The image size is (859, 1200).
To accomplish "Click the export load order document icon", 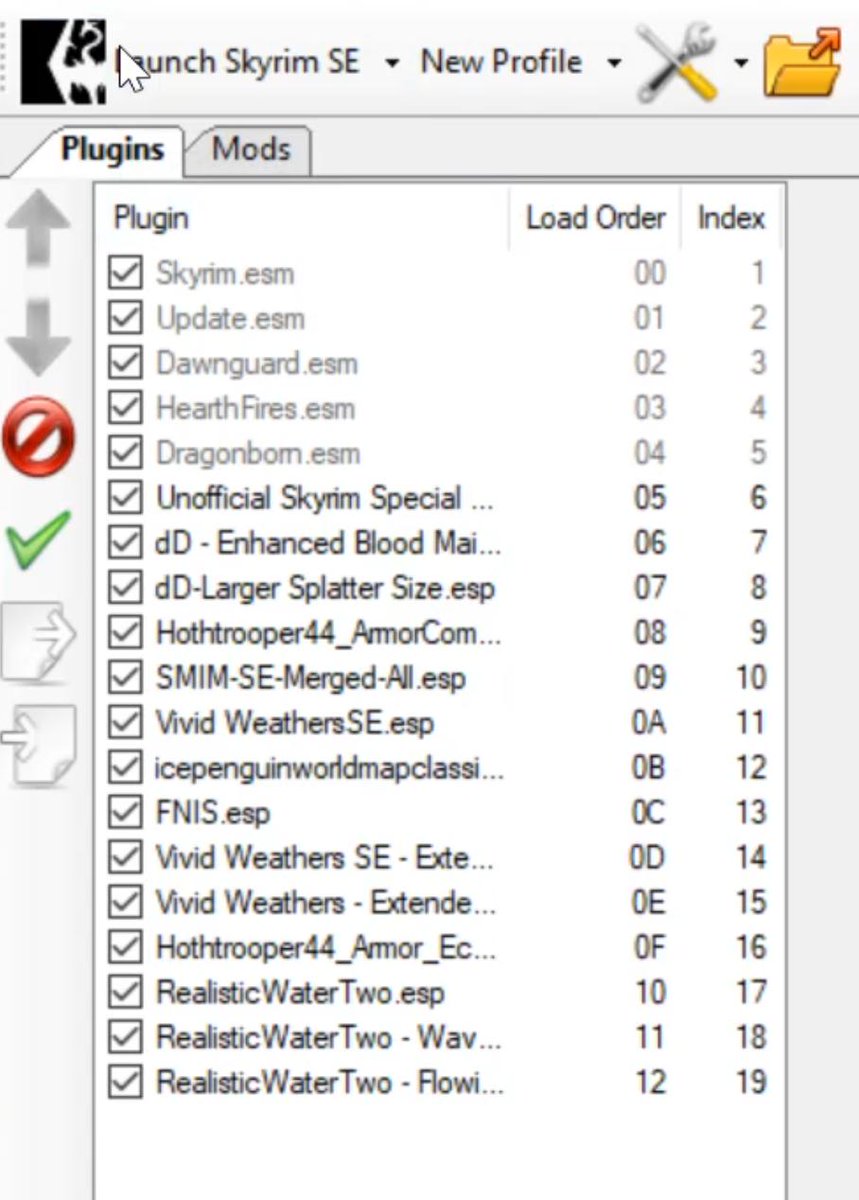I will (39, 642).
